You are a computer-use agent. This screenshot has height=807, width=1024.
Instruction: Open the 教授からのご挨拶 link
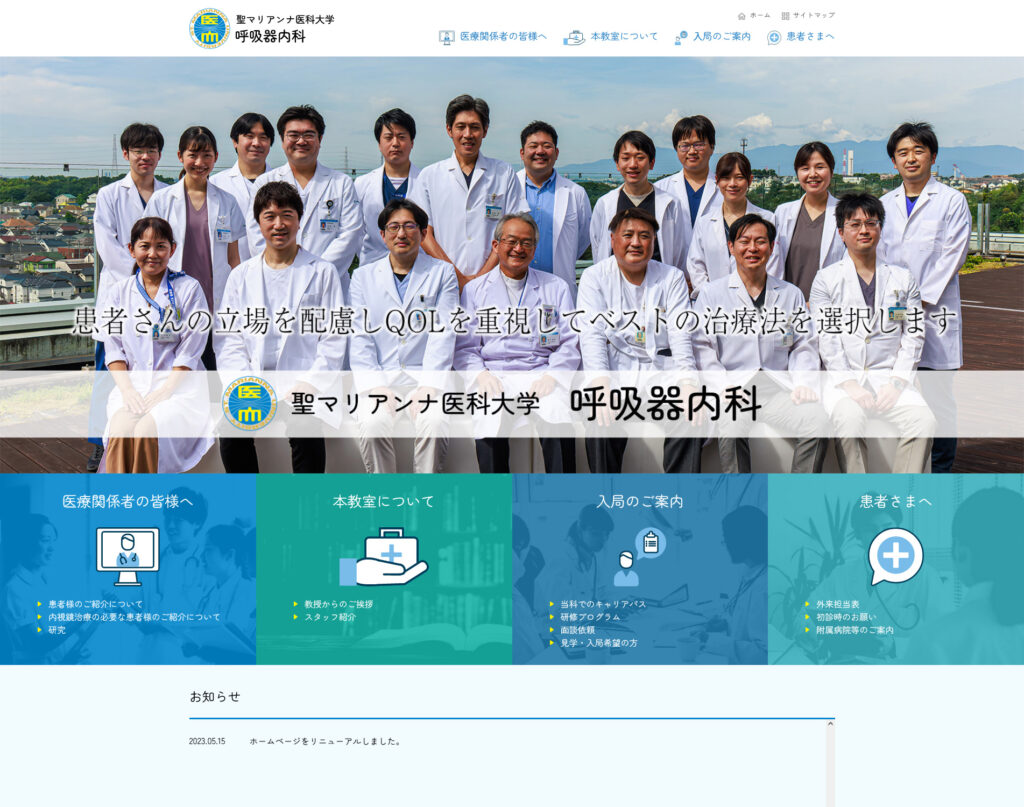point(338,604)
